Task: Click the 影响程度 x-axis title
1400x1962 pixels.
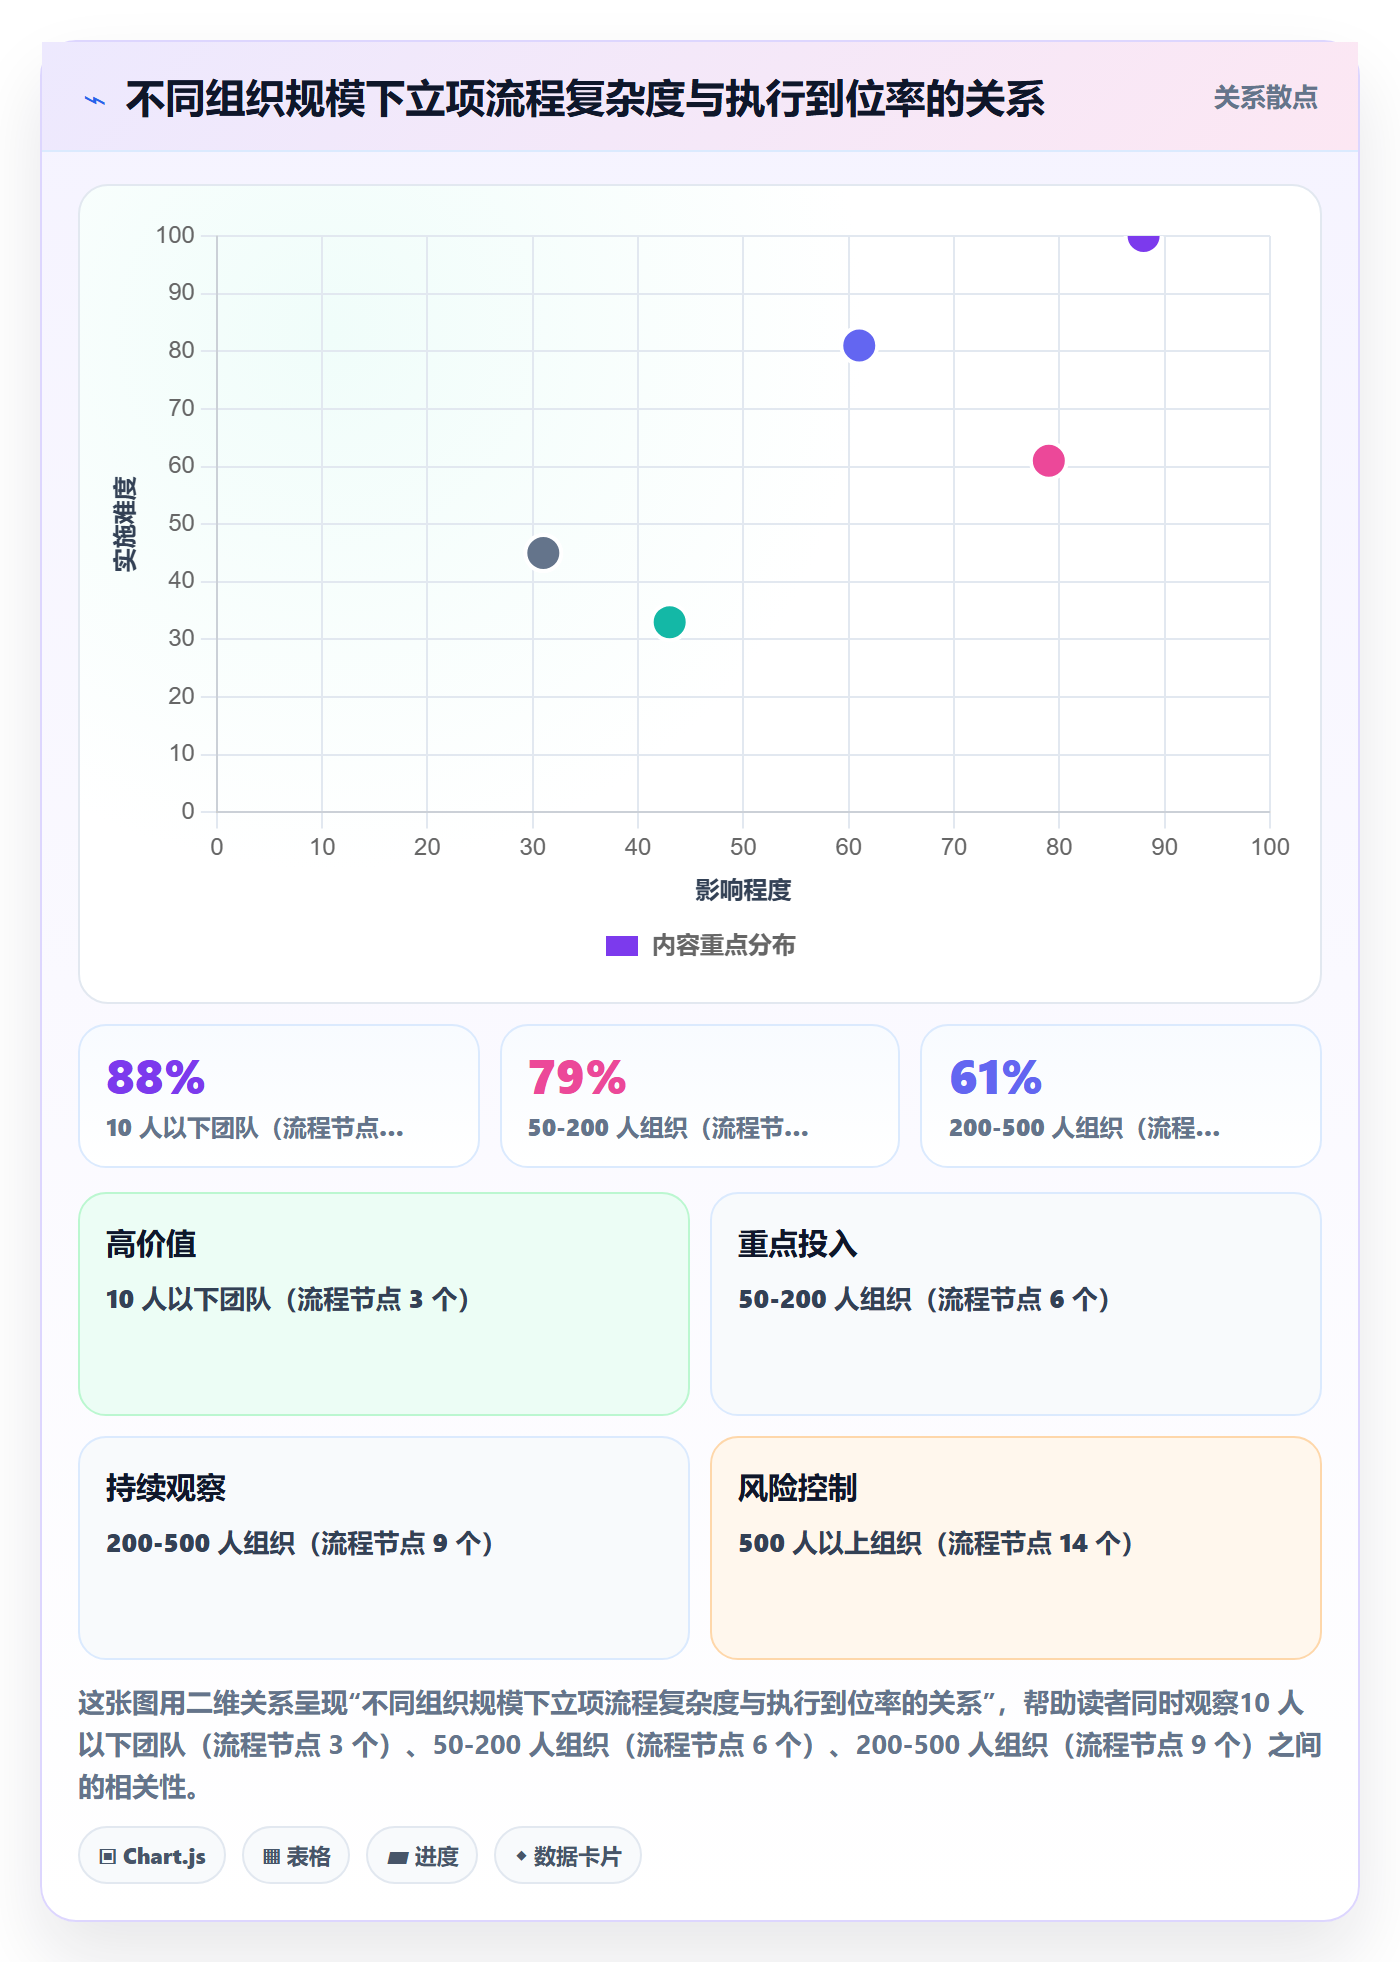Action: 743,890
